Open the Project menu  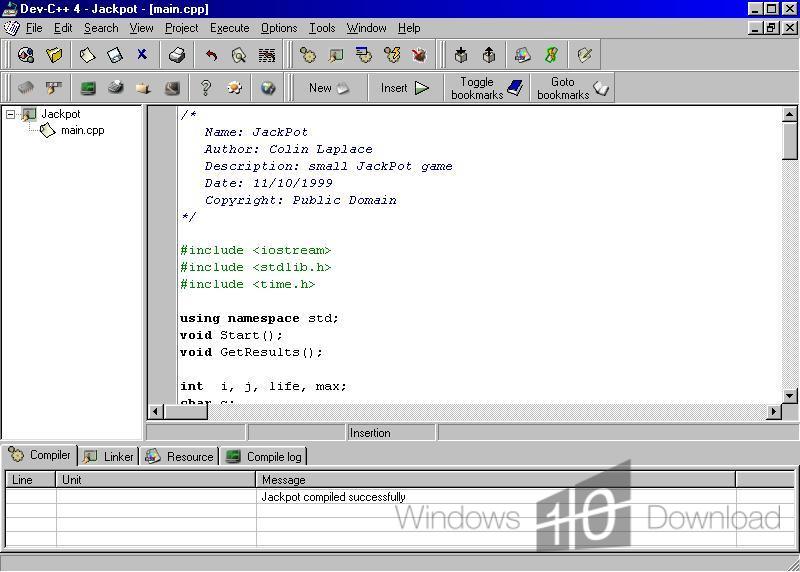point(181,28)
